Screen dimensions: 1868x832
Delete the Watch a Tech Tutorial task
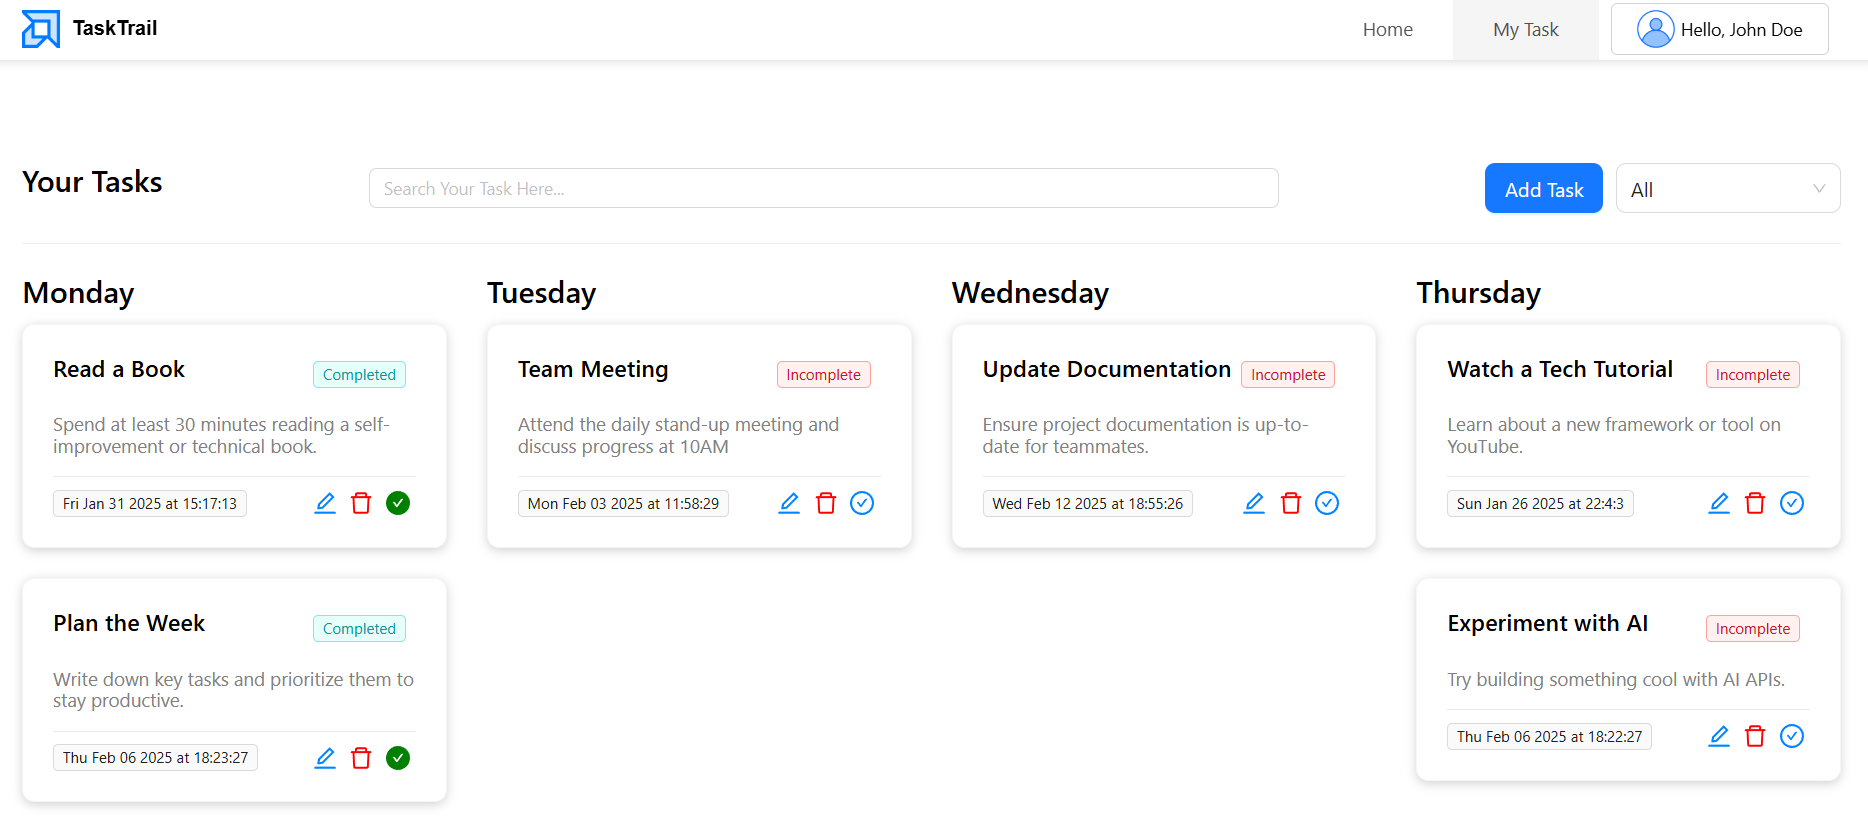[x=1755, y=503]
